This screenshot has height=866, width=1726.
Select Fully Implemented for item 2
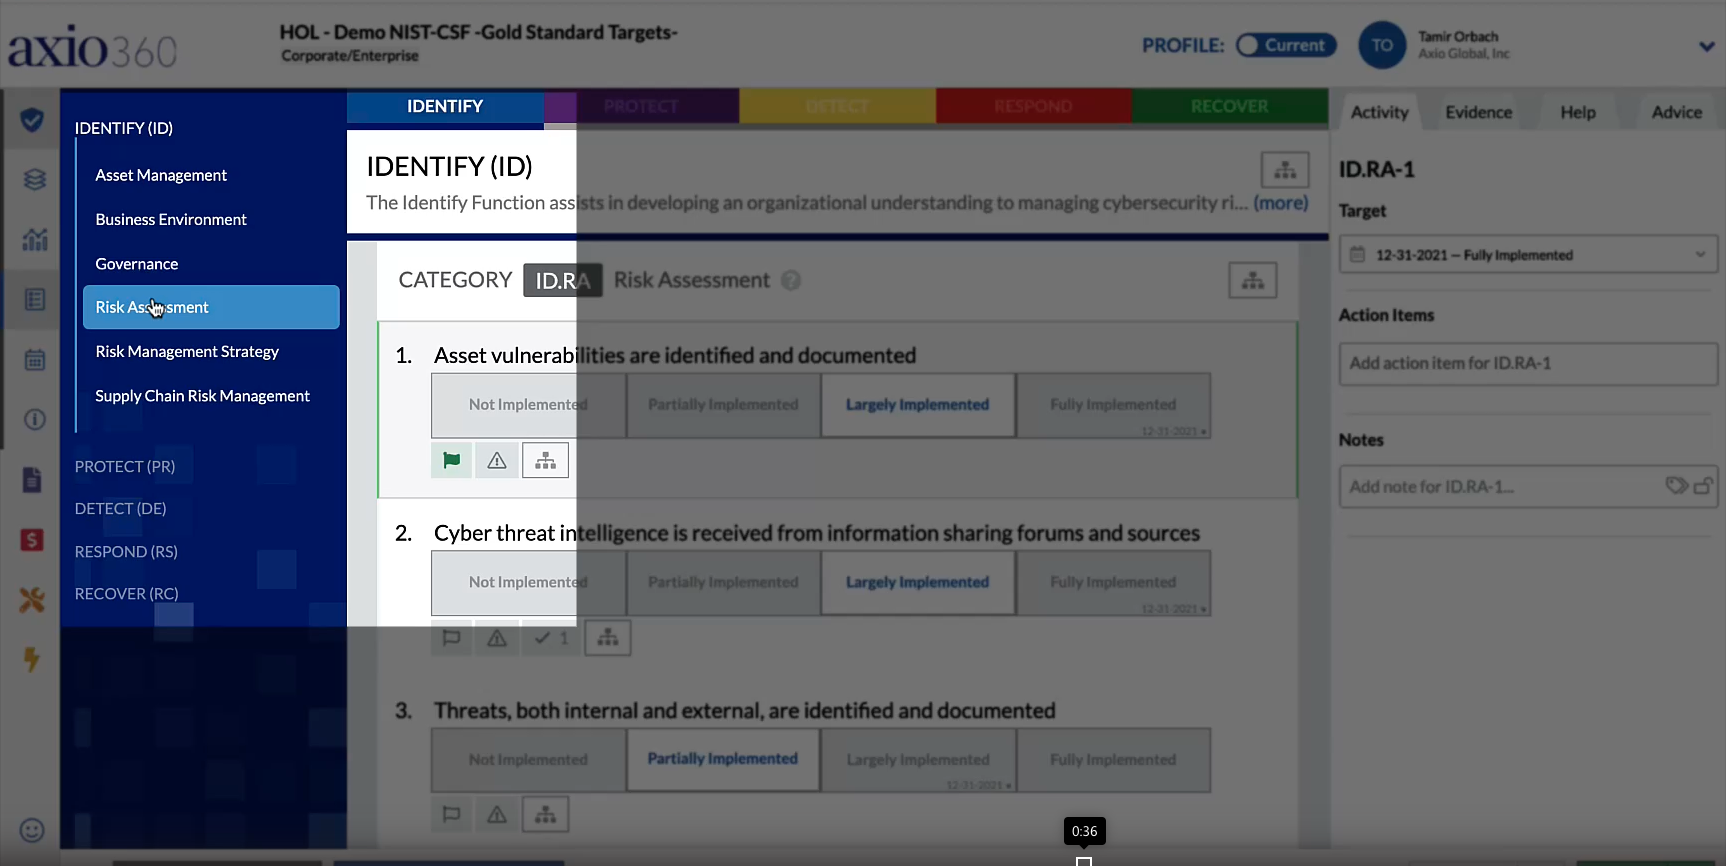point(1113,583)
